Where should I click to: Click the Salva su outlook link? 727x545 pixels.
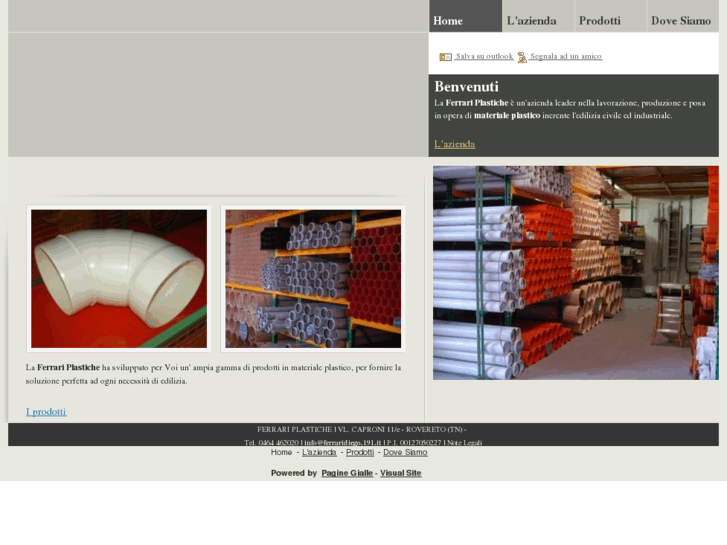click(484, 56)
